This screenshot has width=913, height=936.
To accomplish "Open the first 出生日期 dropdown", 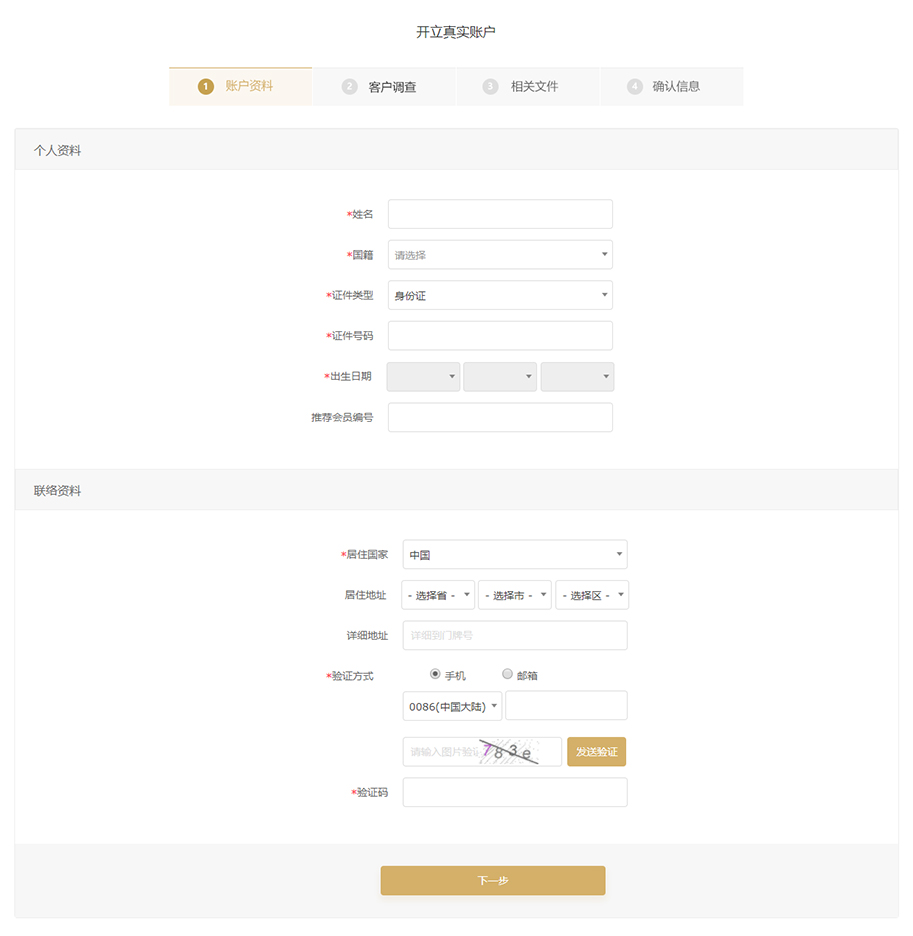I will coord(423,377).
